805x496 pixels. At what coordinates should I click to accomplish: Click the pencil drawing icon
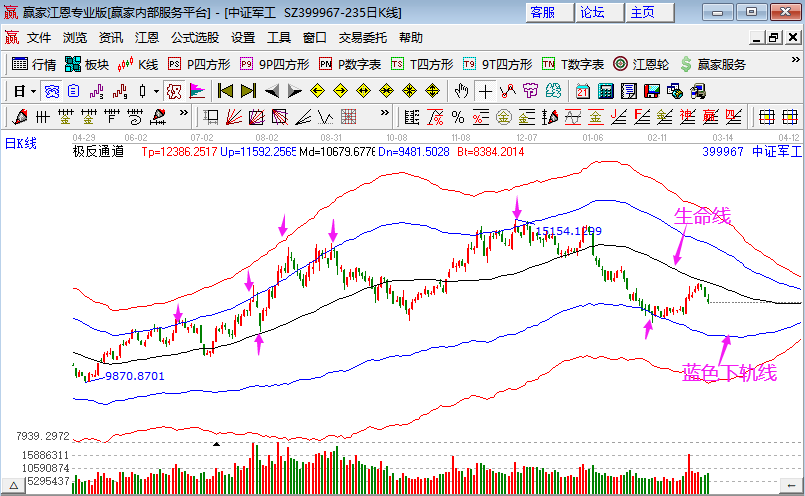[21, 118]
